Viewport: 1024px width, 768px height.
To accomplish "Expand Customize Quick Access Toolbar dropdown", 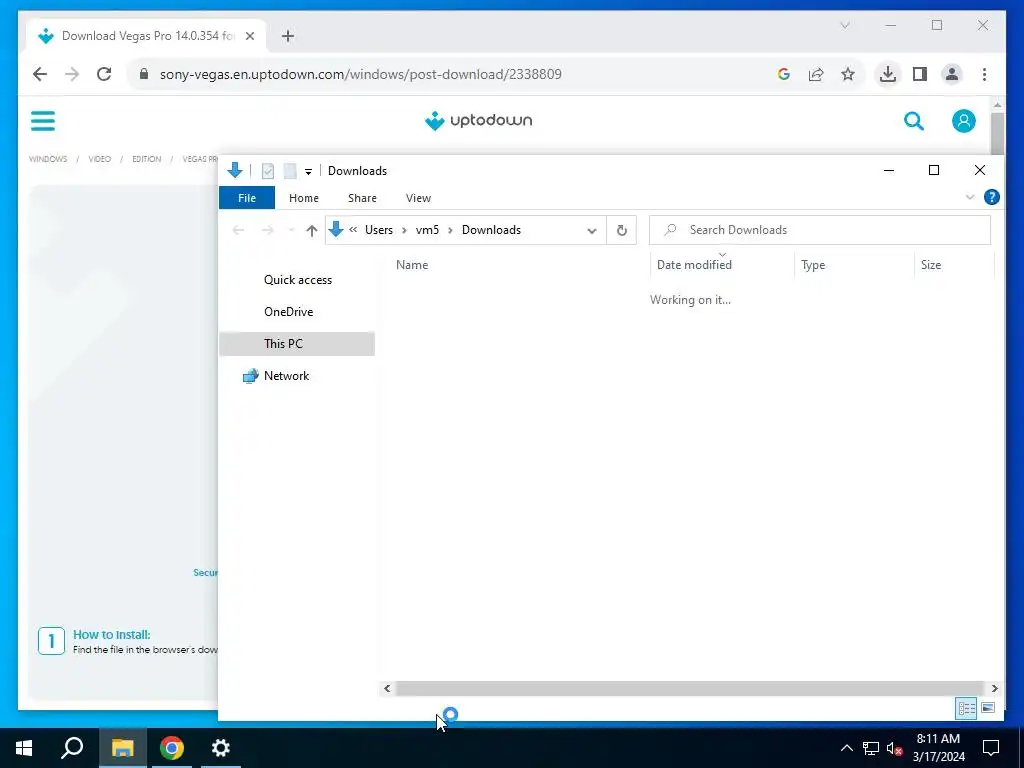I will tap(308, 172).
